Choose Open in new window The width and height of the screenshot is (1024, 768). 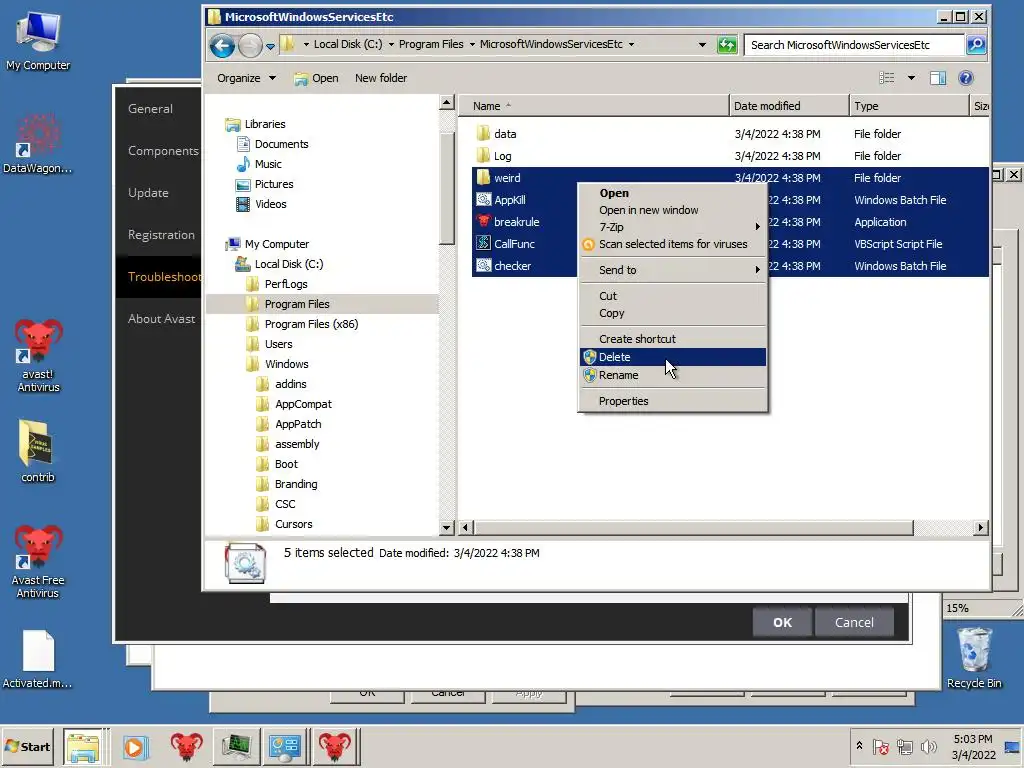[673, 210]
